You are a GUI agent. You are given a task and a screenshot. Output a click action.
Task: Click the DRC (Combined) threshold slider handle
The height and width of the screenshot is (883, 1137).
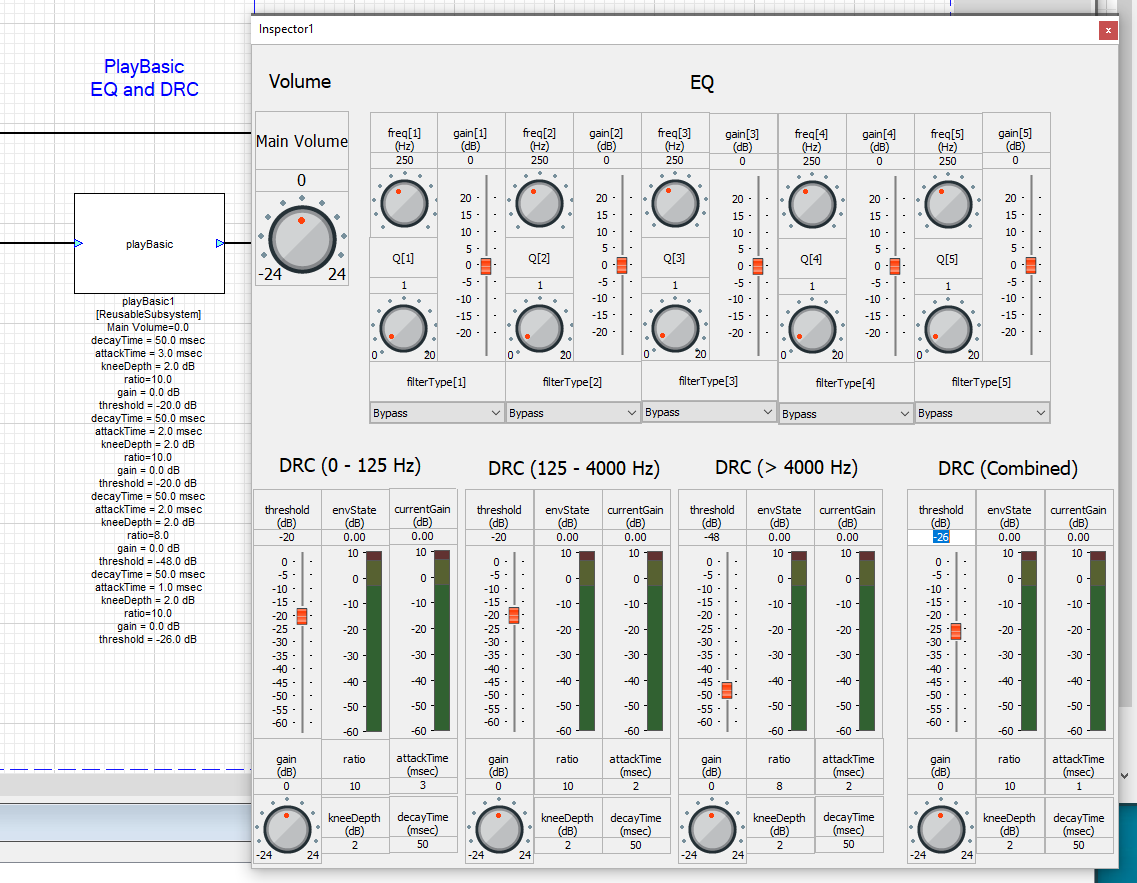(x=956, y=631)
